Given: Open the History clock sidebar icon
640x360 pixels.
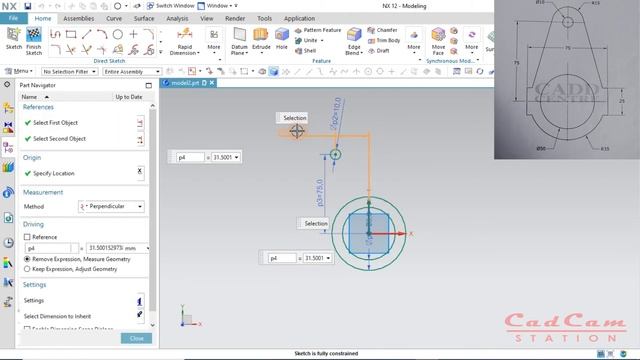Looking at the screenshot, I should [8, 242].
